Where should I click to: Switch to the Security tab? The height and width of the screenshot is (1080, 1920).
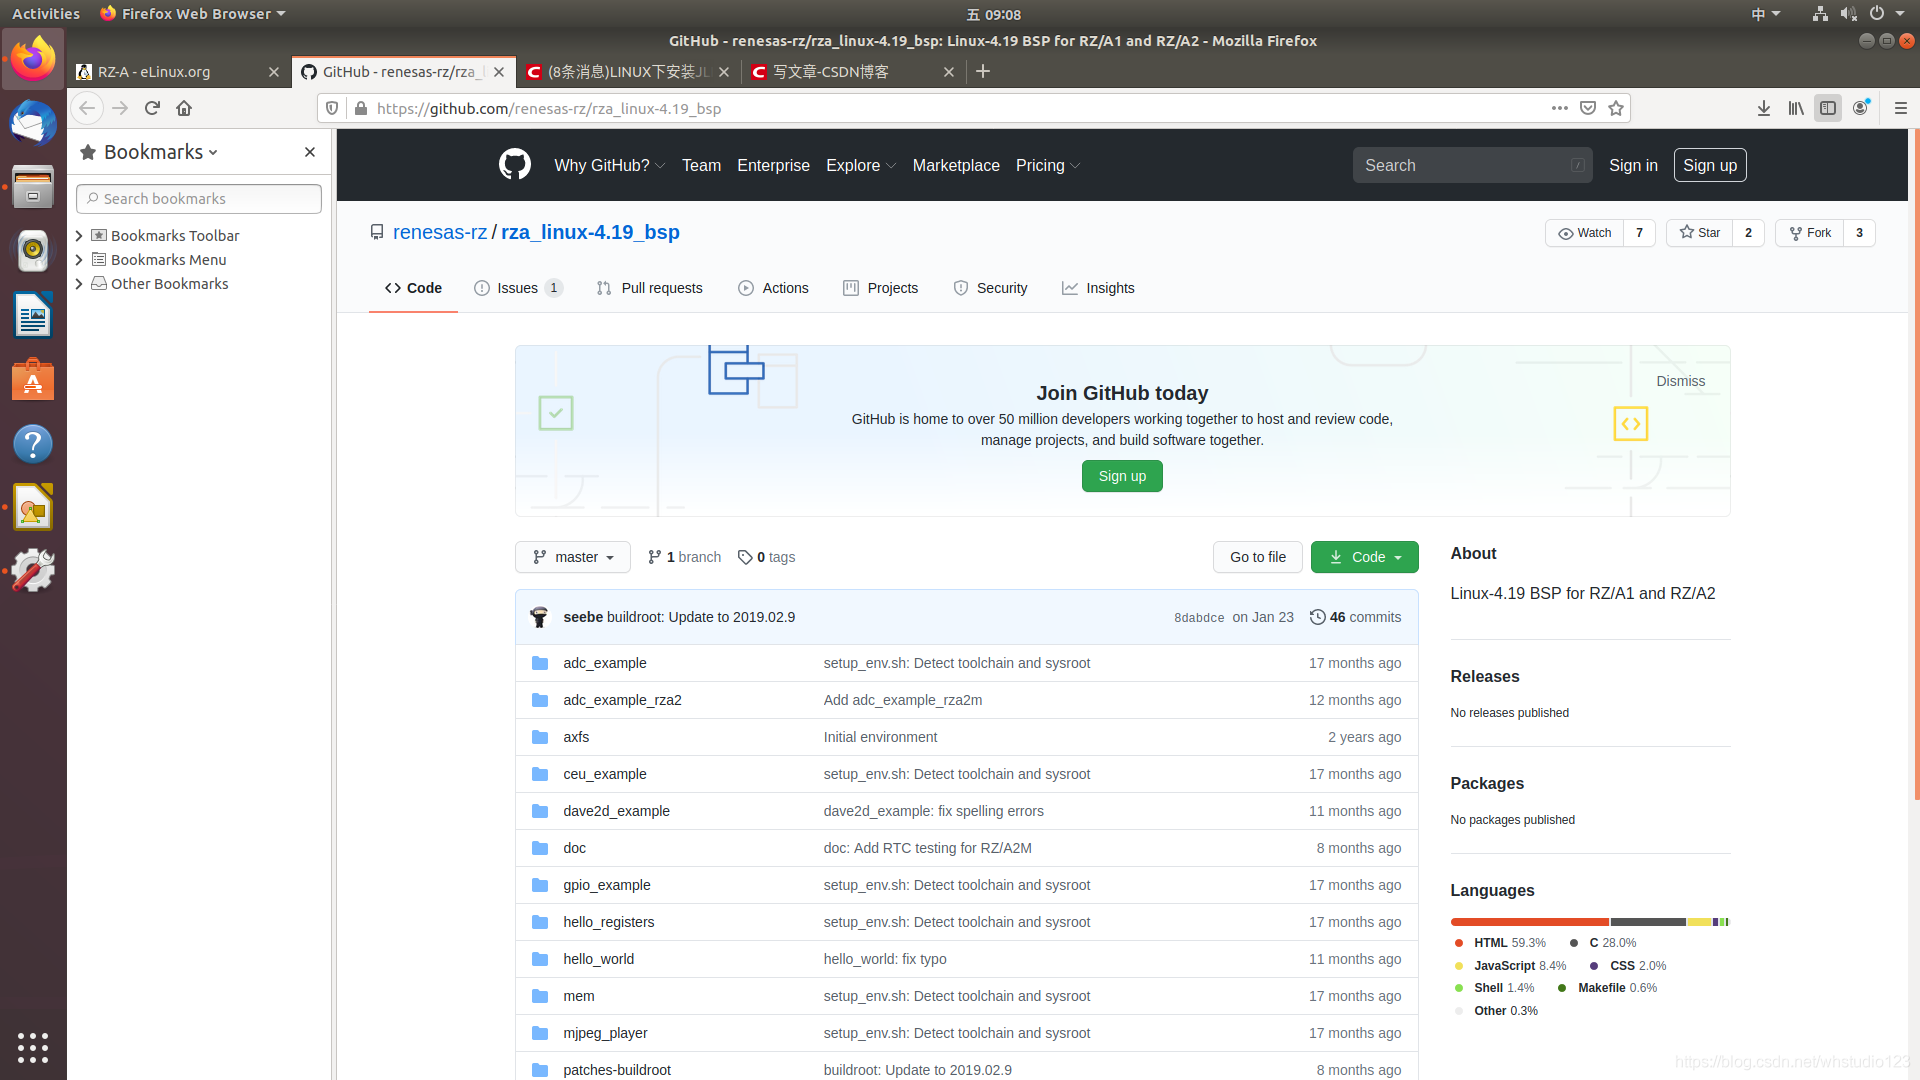pyautogui.click(x=990, y=288)
